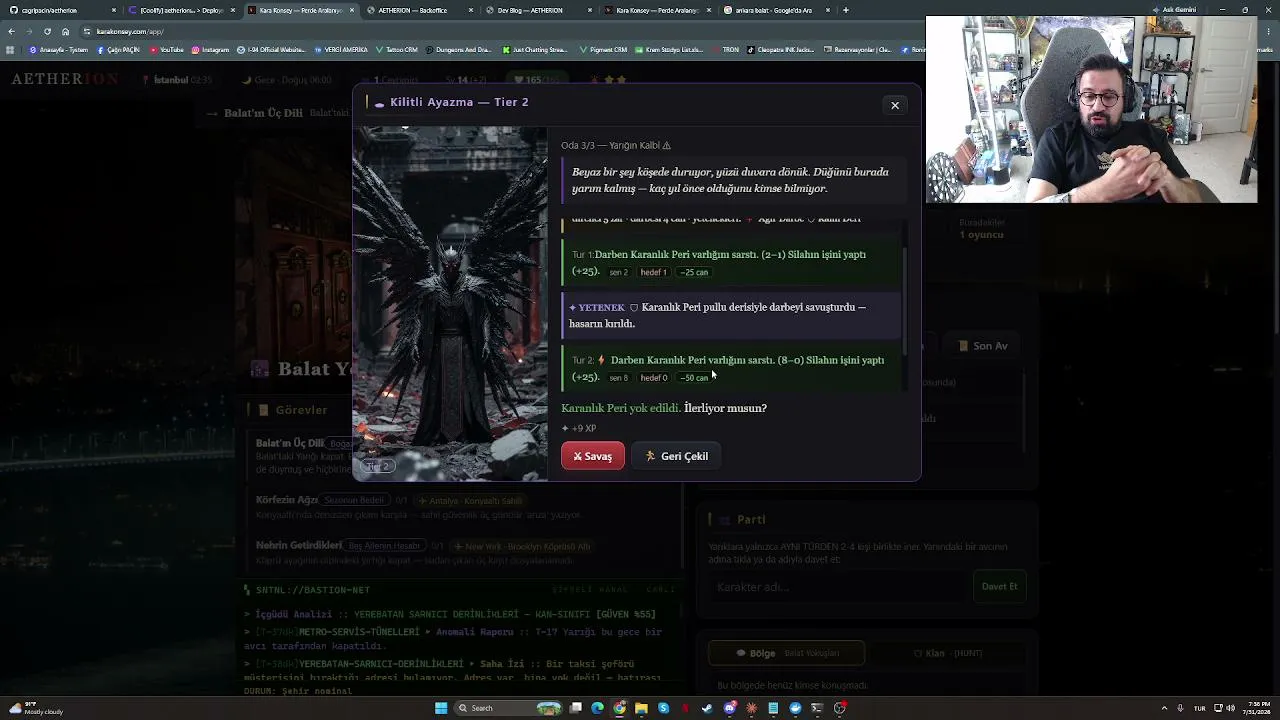The image size is (1280, 720).
Task: Open the Instagram bookmark
Action: pyautogui.click(x=210, y=49)
